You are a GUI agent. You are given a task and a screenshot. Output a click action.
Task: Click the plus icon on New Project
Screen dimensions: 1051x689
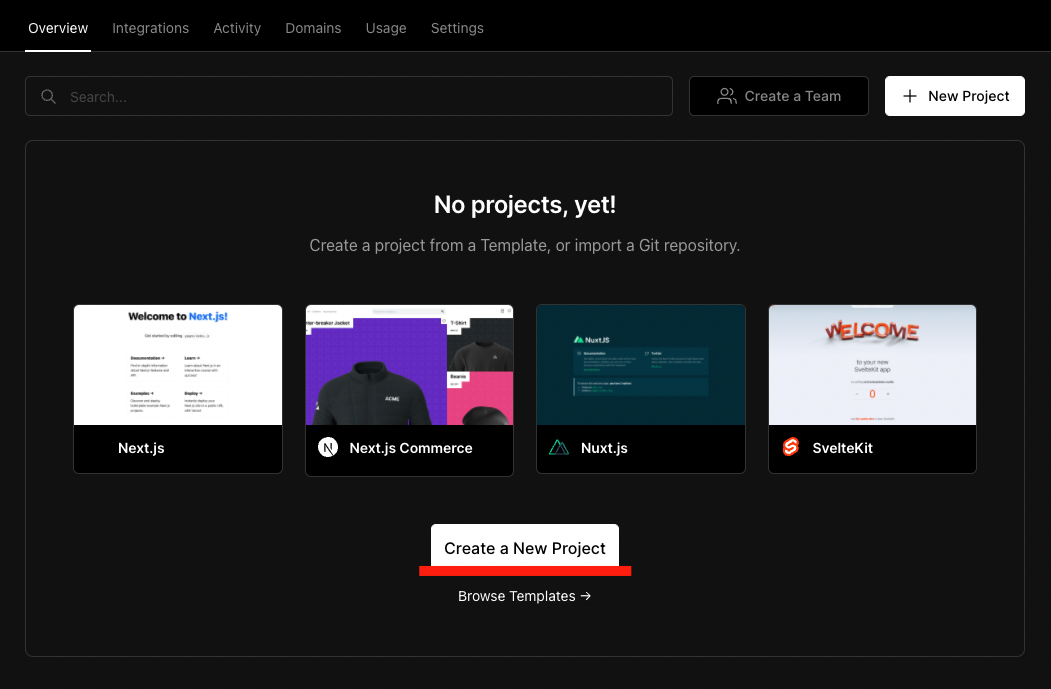(909, 96)
